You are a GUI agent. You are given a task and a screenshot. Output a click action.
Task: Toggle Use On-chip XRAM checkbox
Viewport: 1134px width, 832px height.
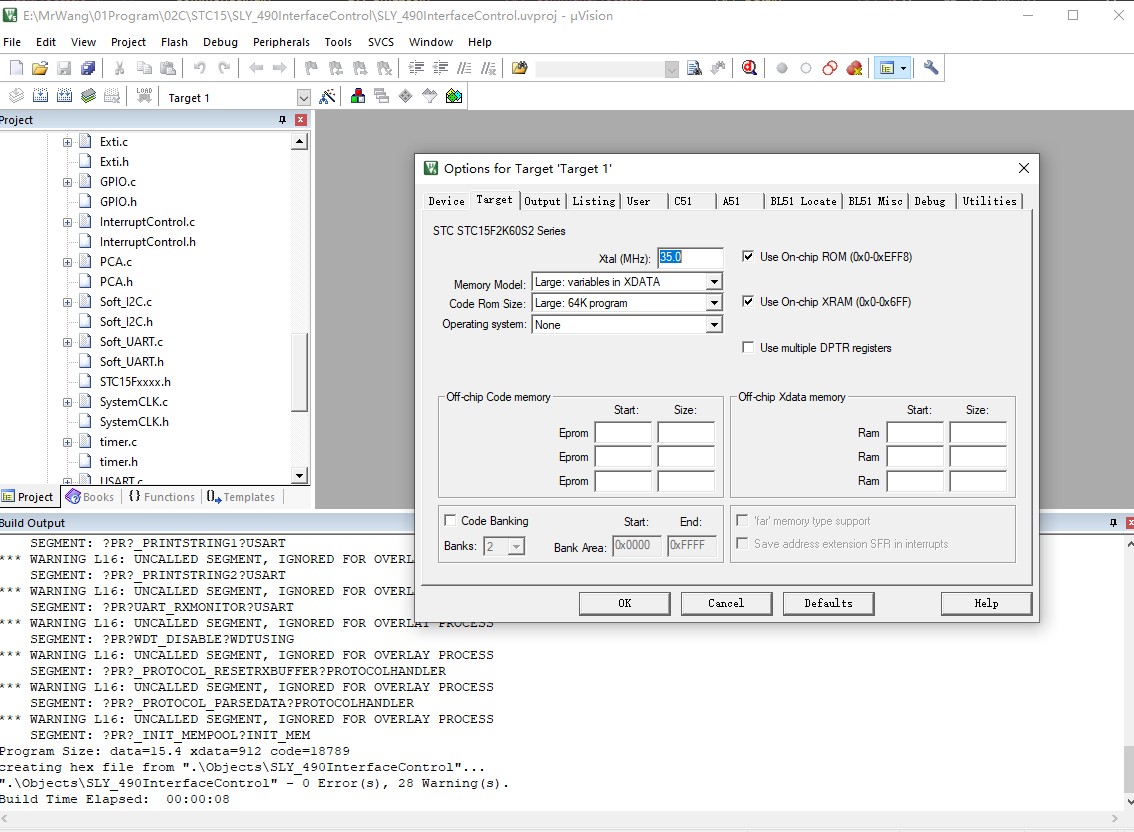(748, 301)
